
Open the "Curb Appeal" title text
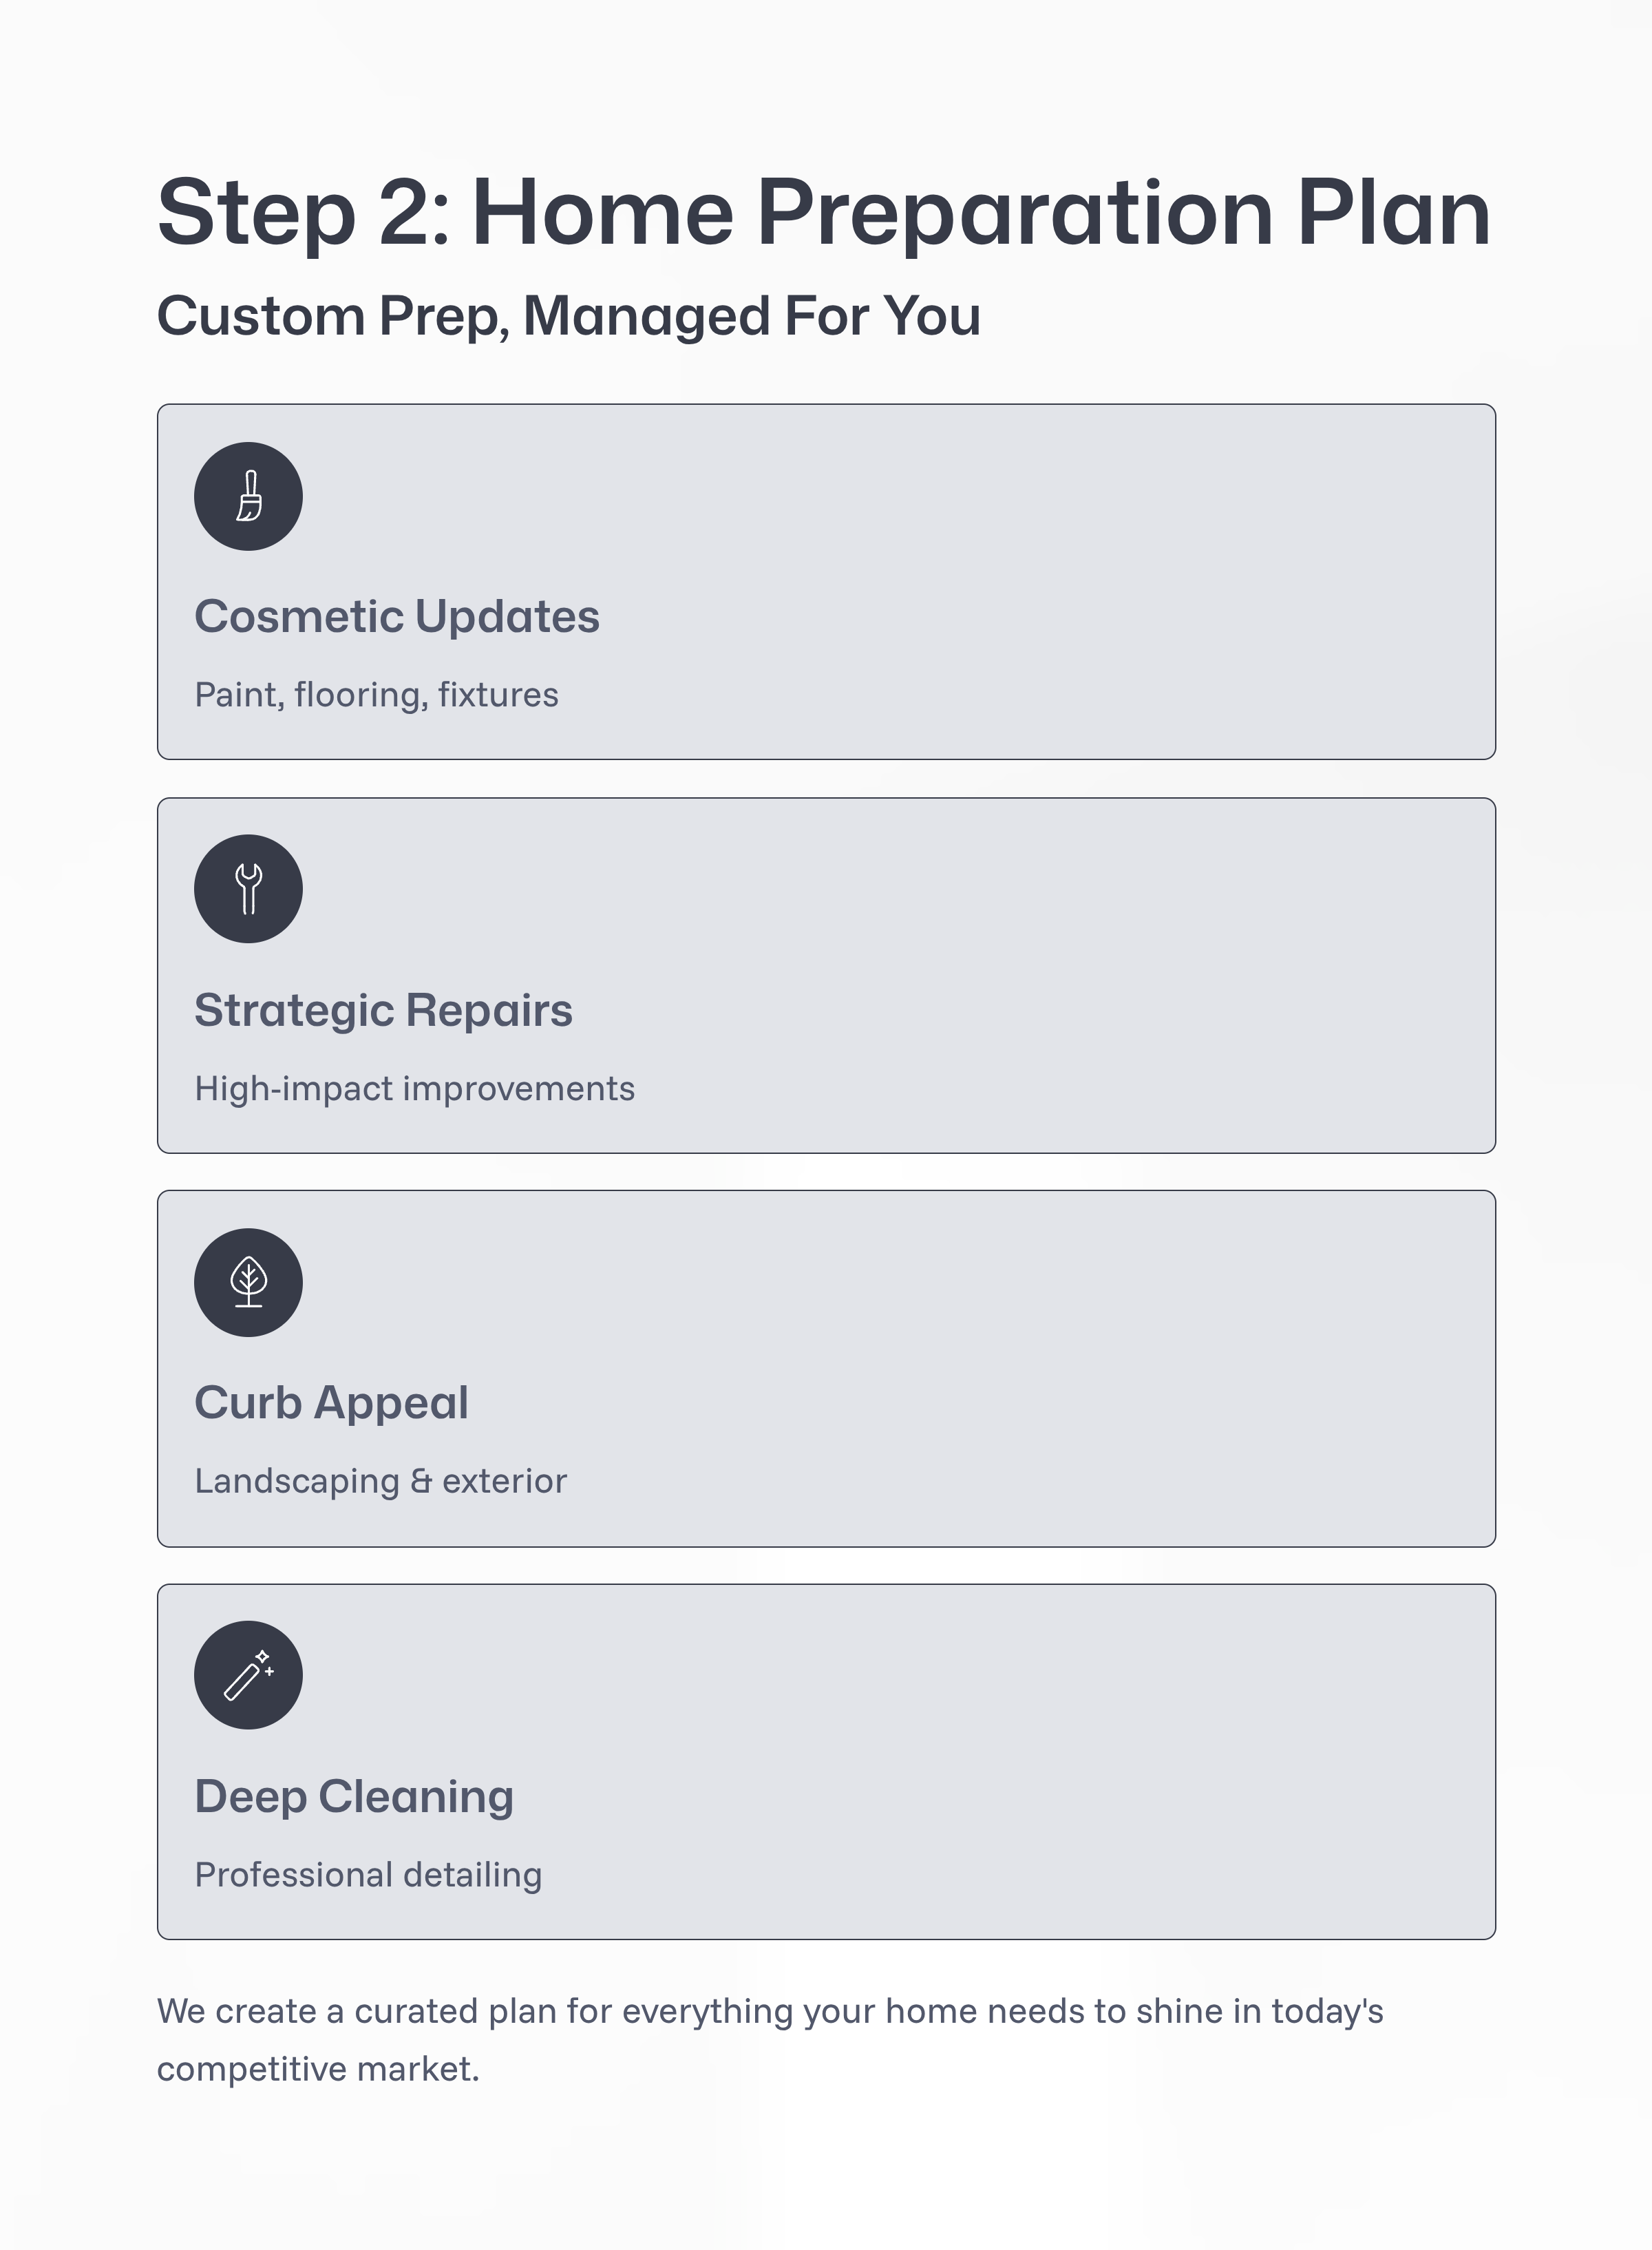point(331,1402)
